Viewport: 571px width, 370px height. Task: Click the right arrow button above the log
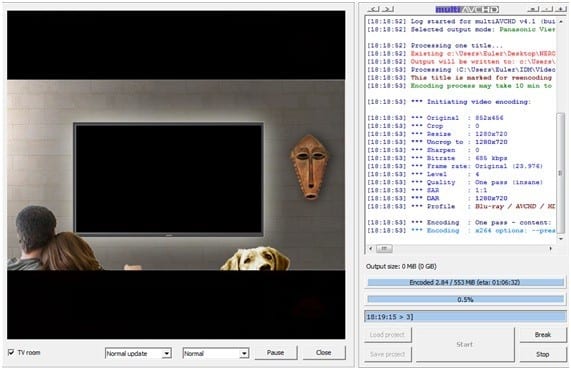387,9
